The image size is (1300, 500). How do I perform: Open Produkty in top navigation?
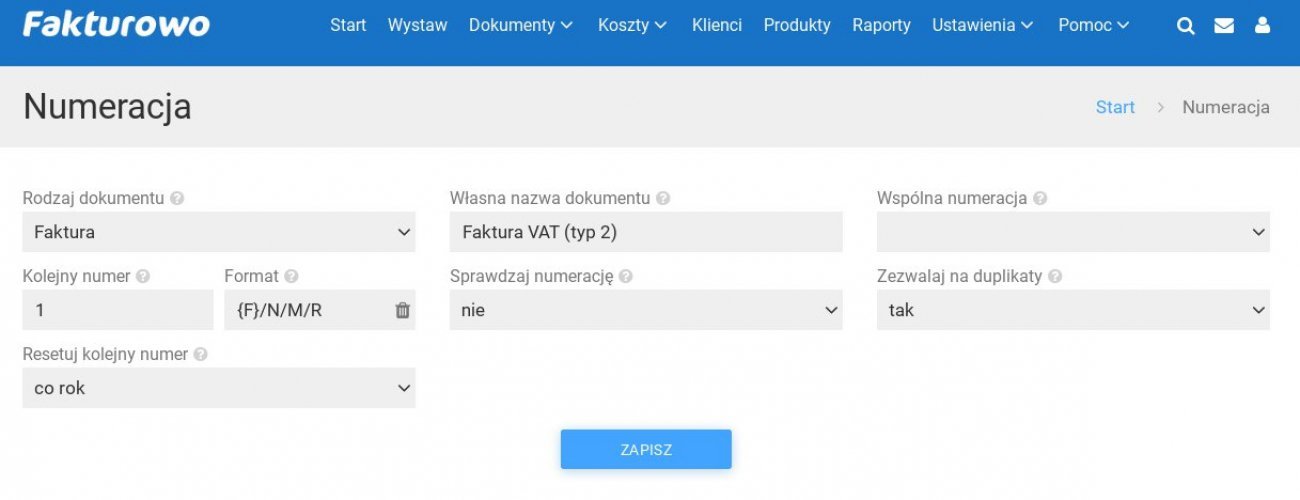coord(797,25)
